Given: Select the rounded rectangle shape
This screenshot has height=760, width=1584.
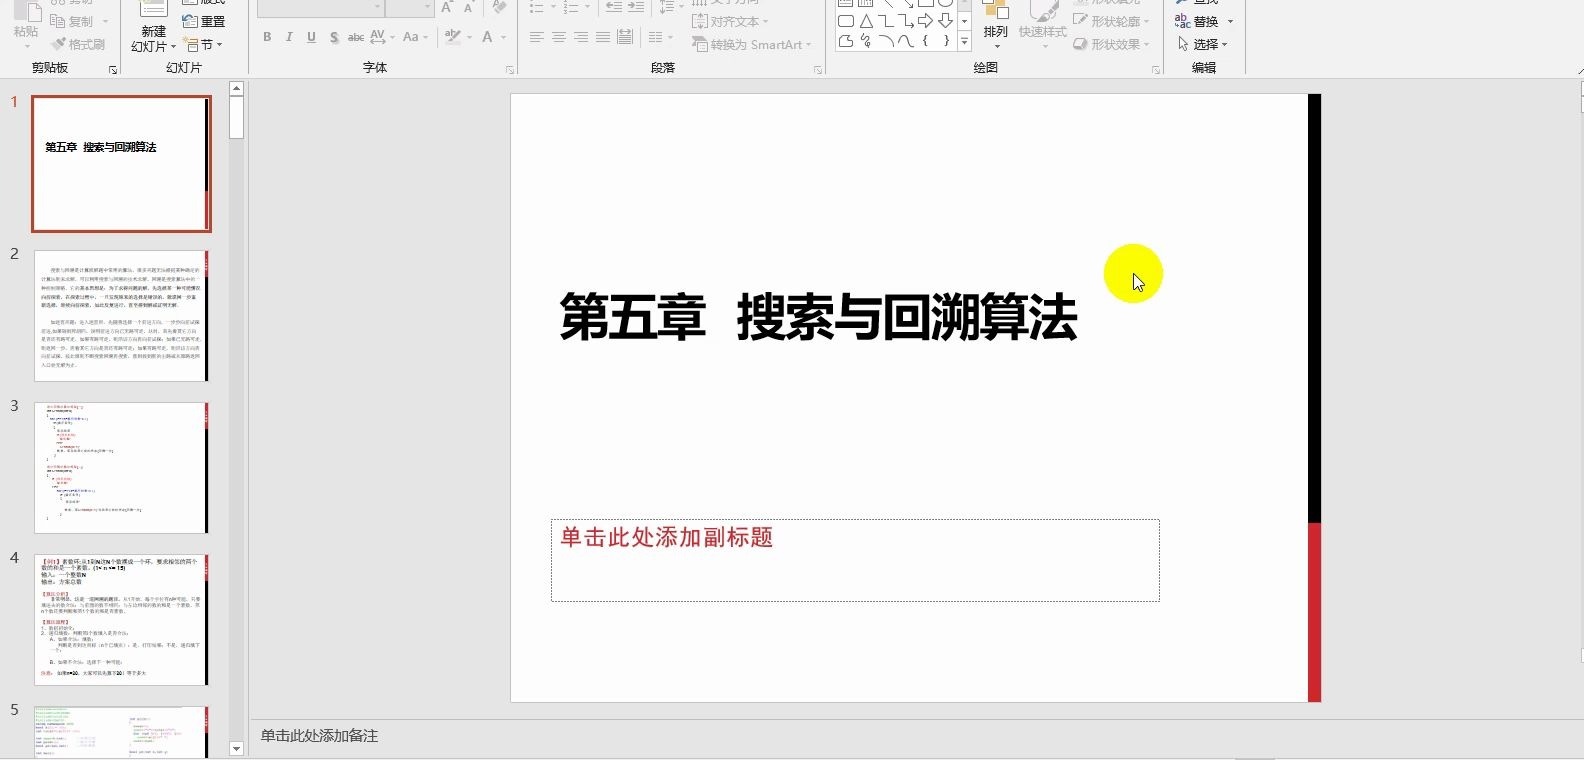Looking at the screenshot, I should [846, 21].
